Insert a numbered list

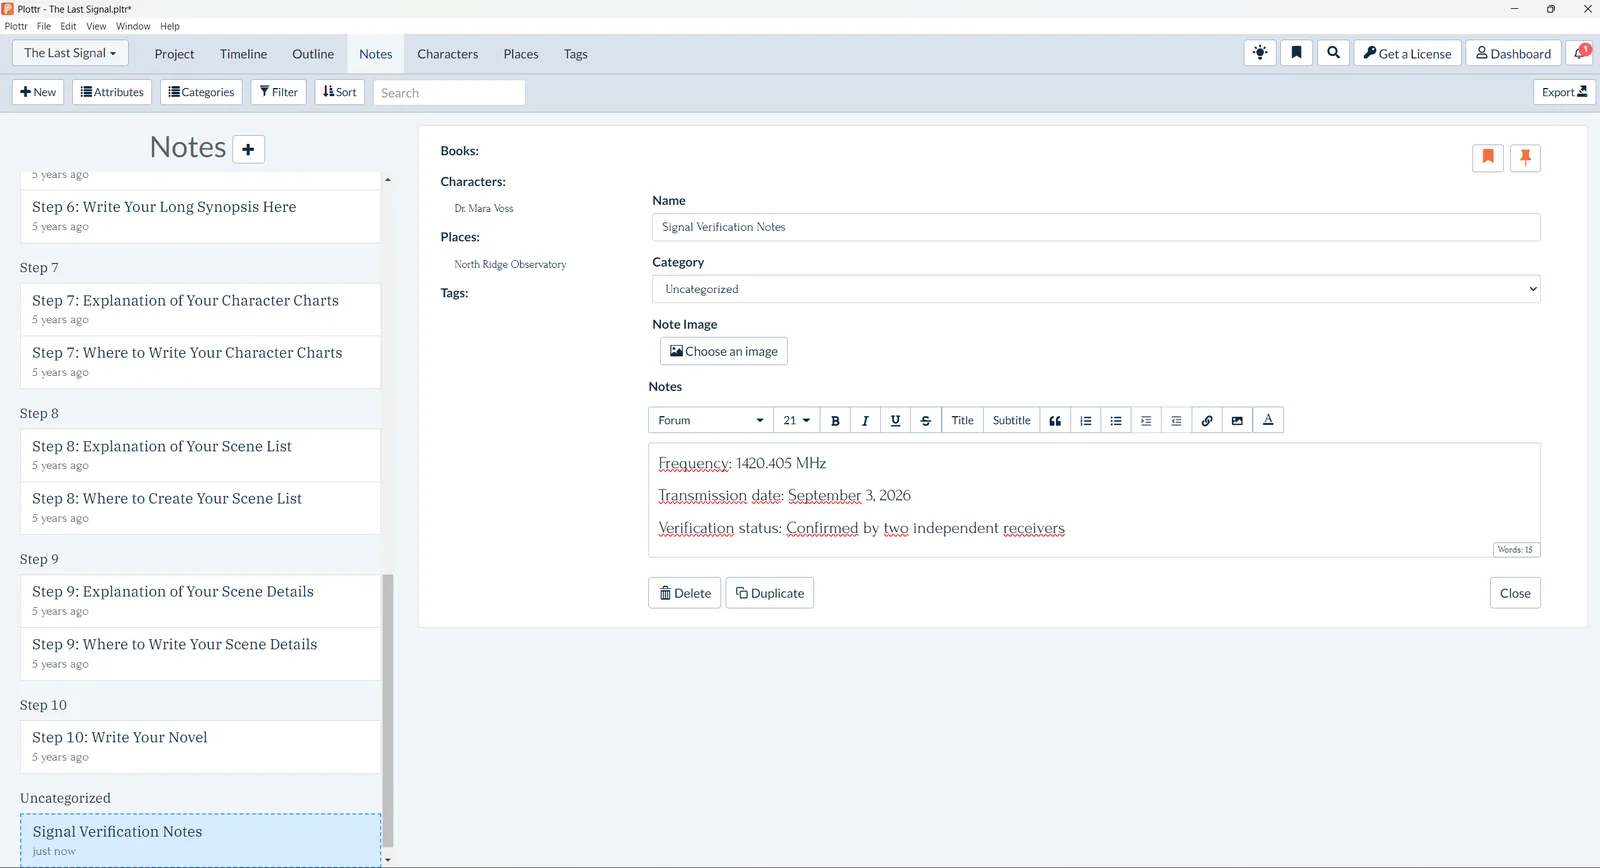[x=1085, y=420]
